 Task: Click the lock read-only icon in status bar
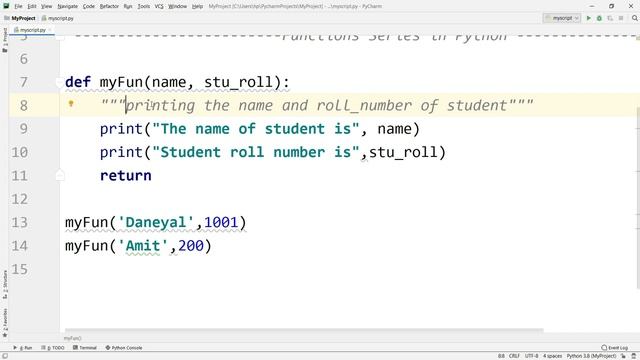coord(623,356)
